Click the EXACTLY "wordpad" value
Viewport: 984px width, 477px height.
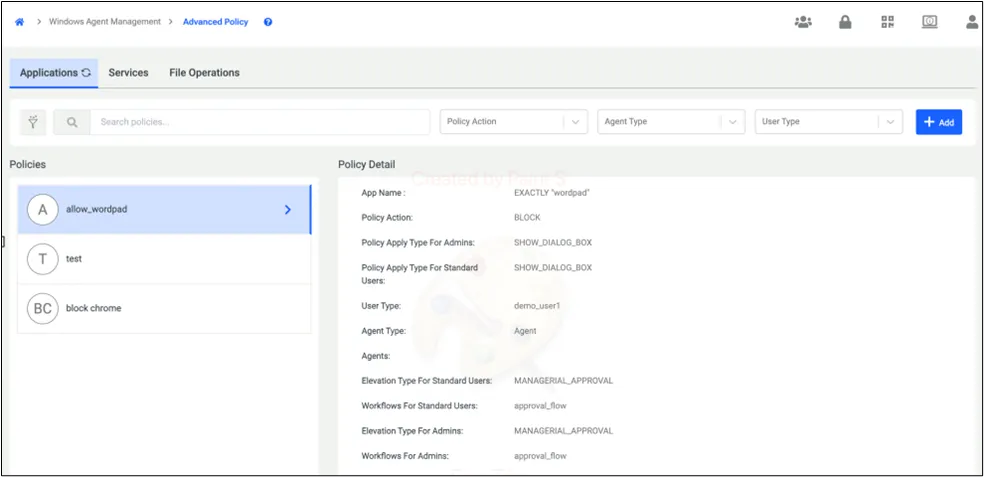552,193
